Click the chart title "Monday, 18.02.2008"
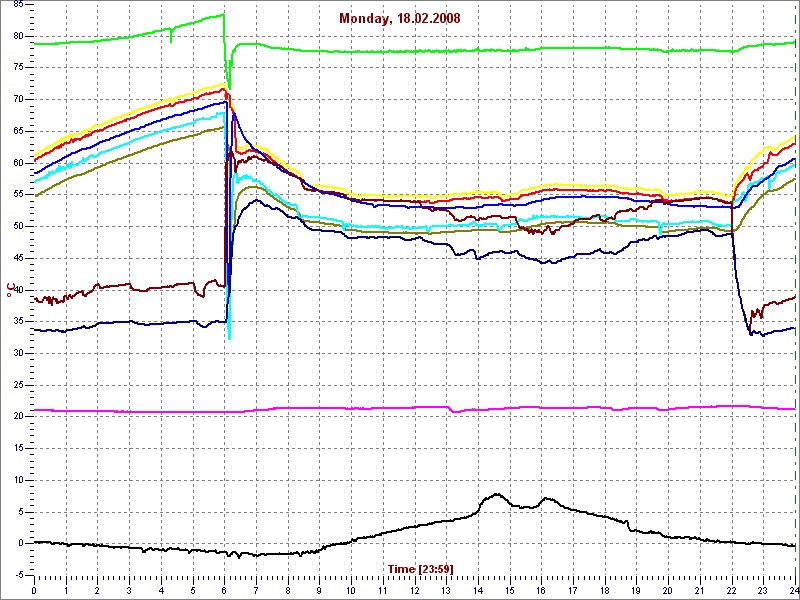The image size is (800, 600). tap(399, 19)
